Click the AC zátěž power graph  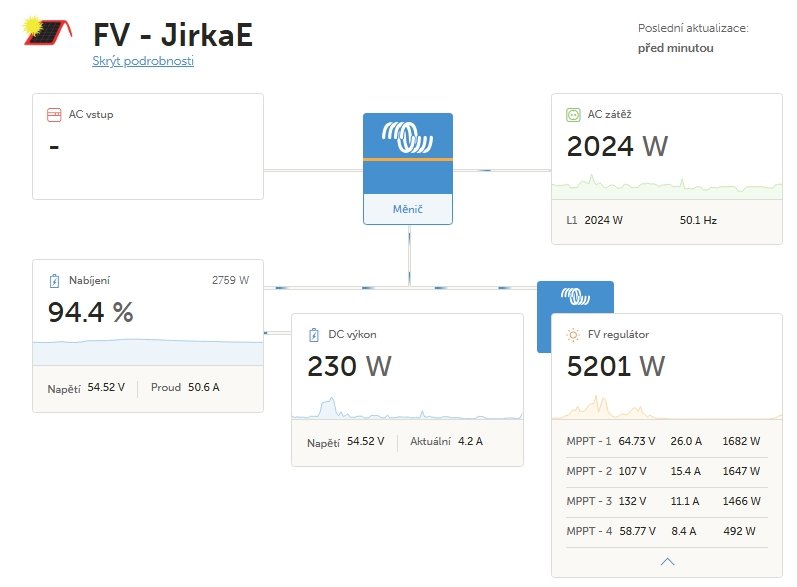coord(667,187)
